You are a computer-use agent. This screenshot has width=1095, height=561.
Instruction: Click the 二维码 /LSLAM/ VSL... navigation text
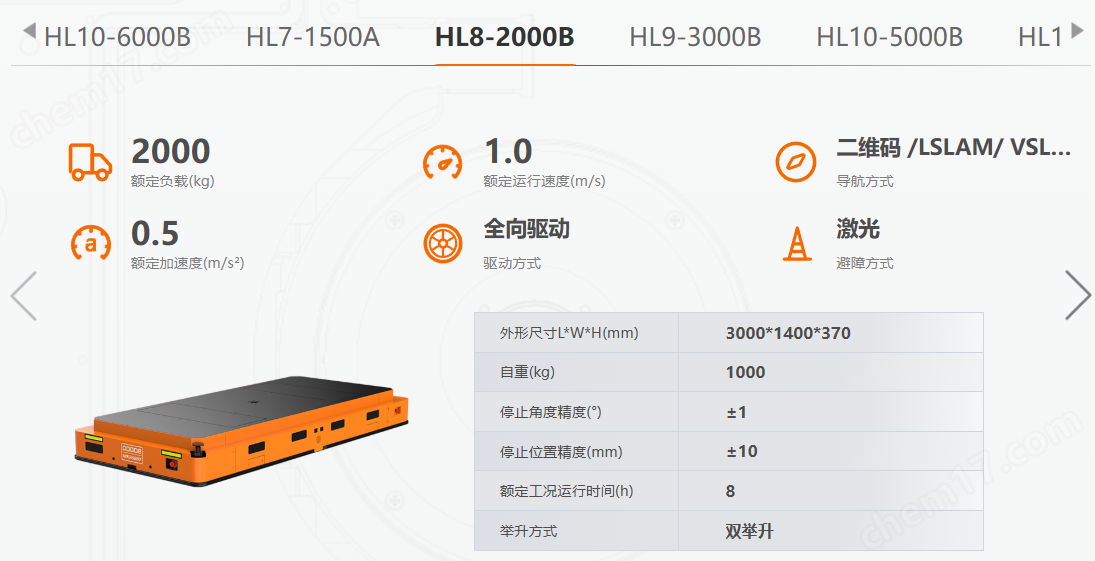(953, 147)
